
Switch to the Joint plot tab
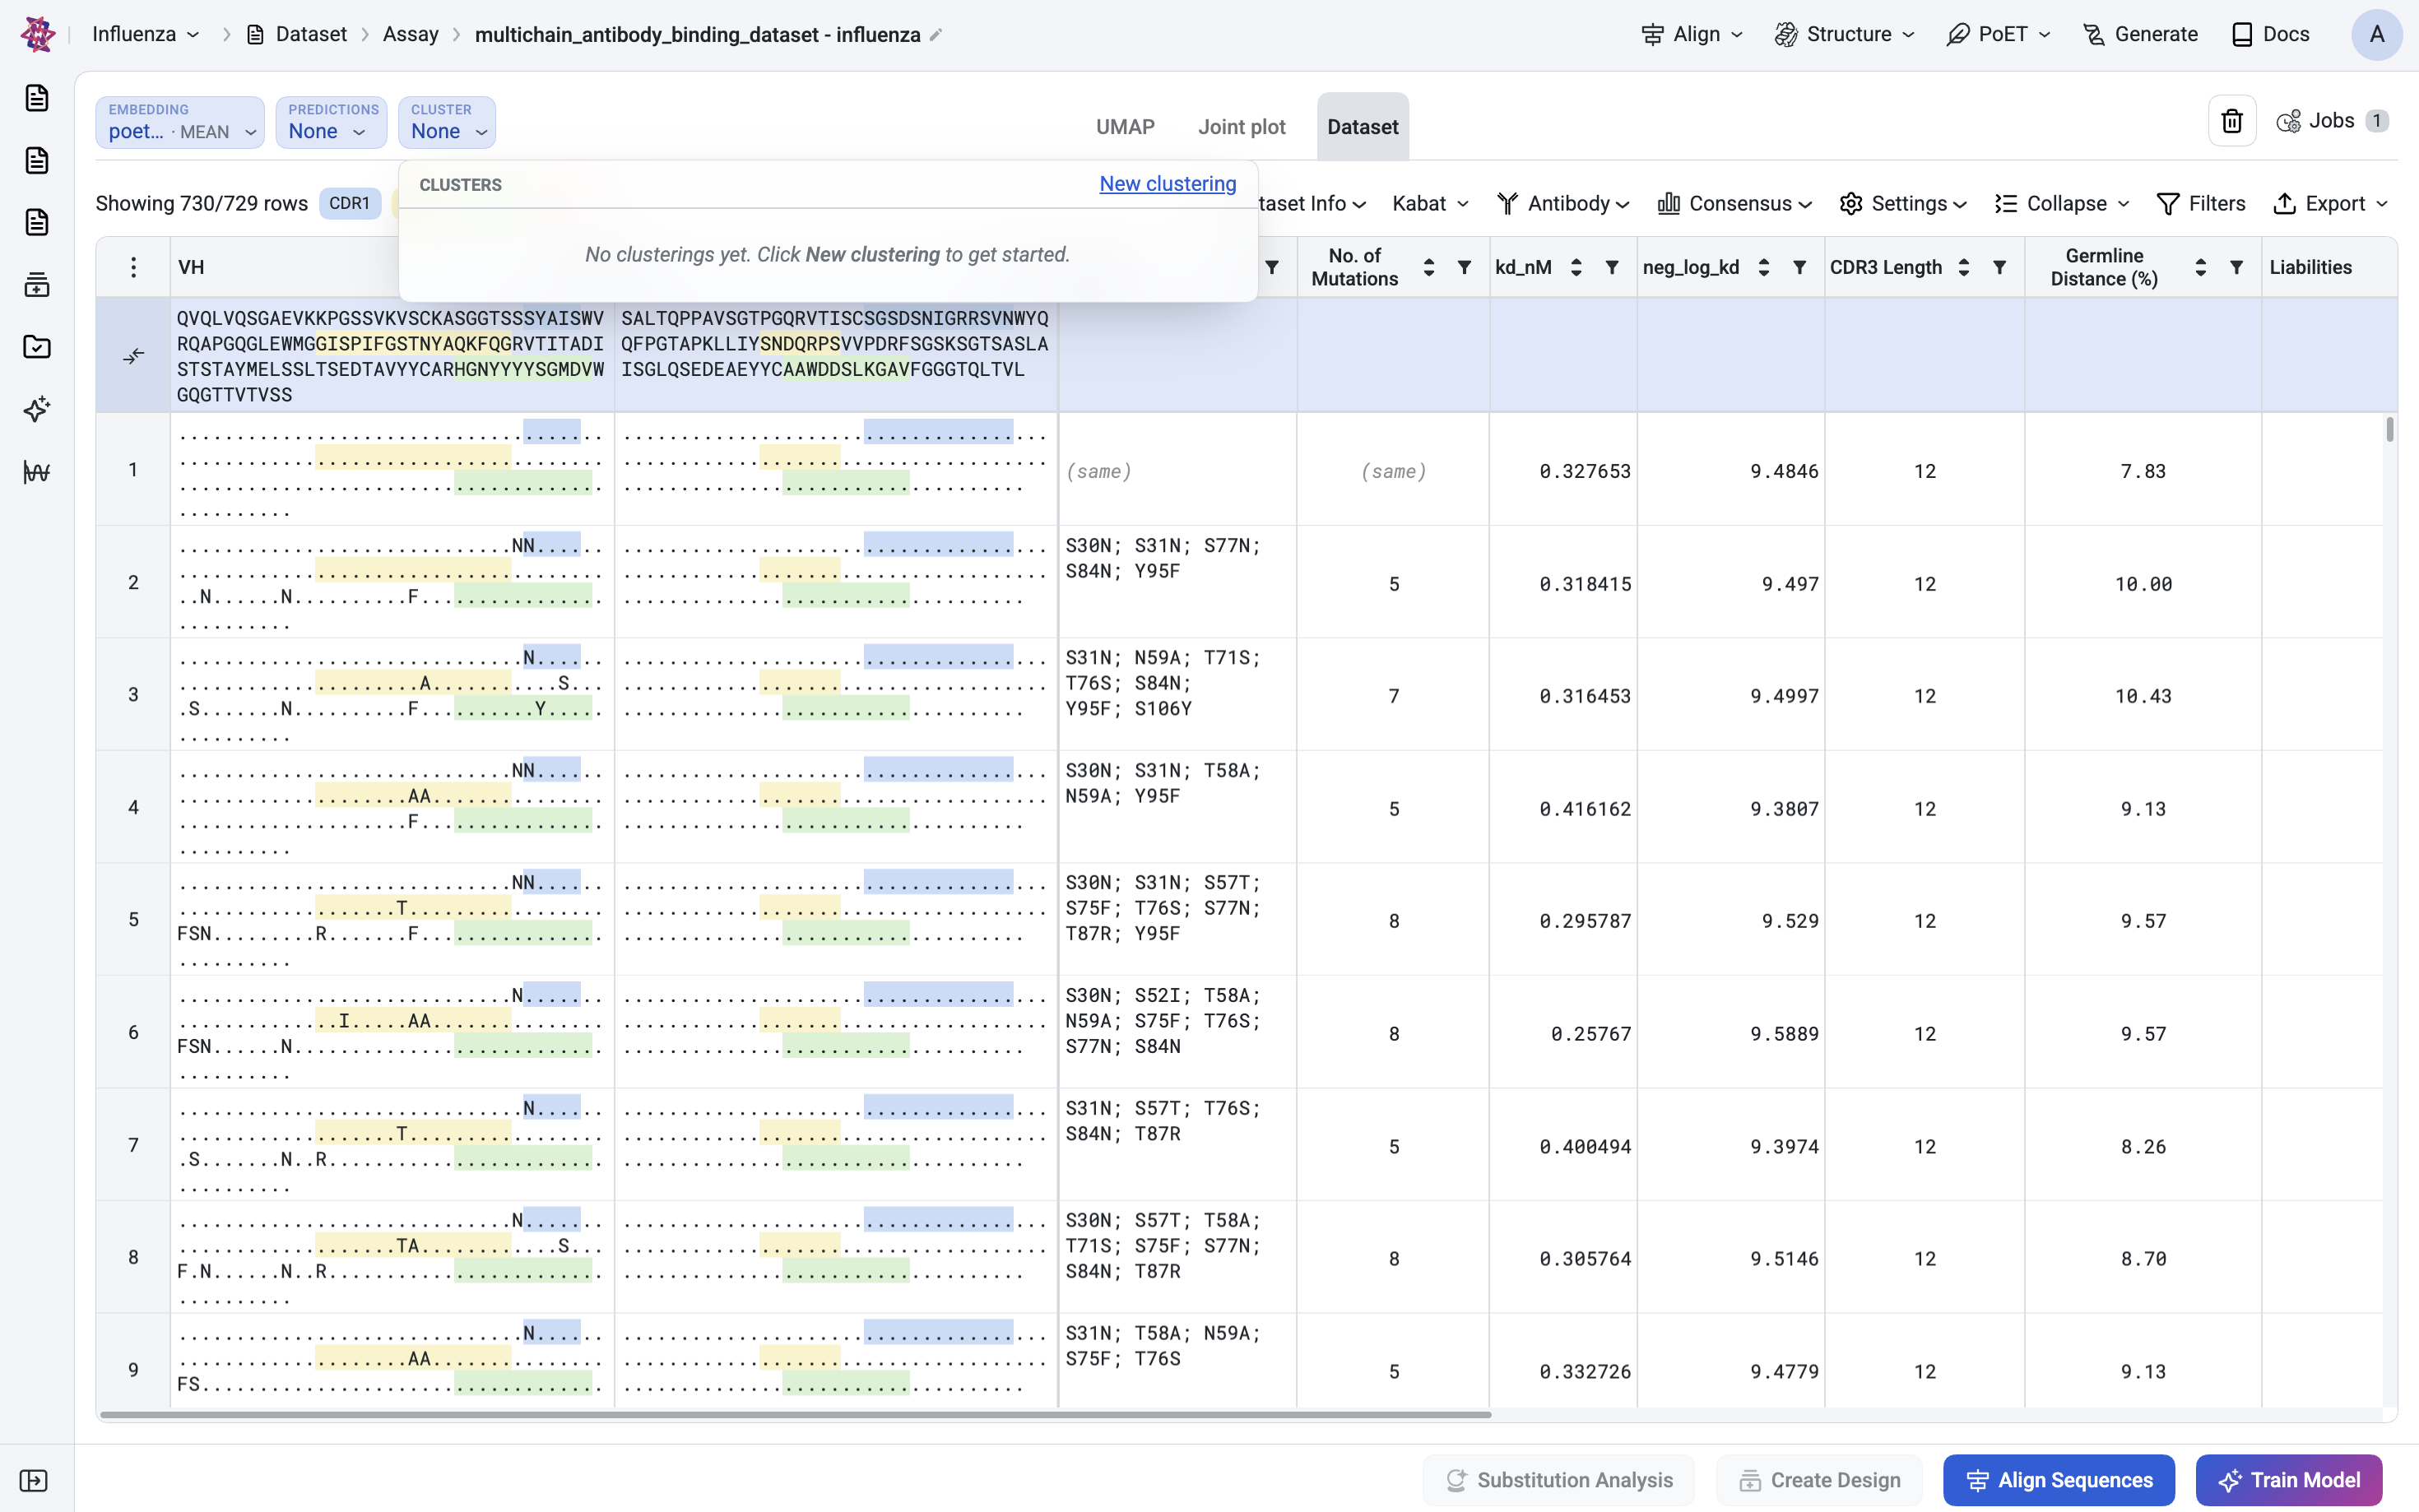point(1242,127)
